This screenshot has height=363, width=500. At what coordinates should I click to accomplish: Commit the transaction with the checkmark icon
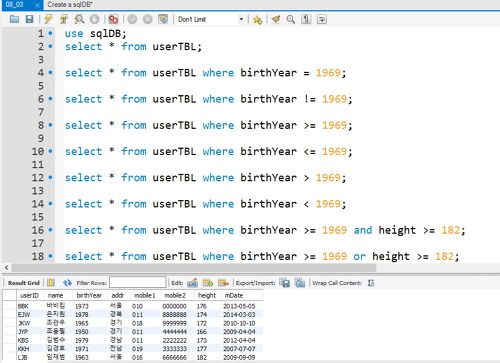(x=132, y=19)
